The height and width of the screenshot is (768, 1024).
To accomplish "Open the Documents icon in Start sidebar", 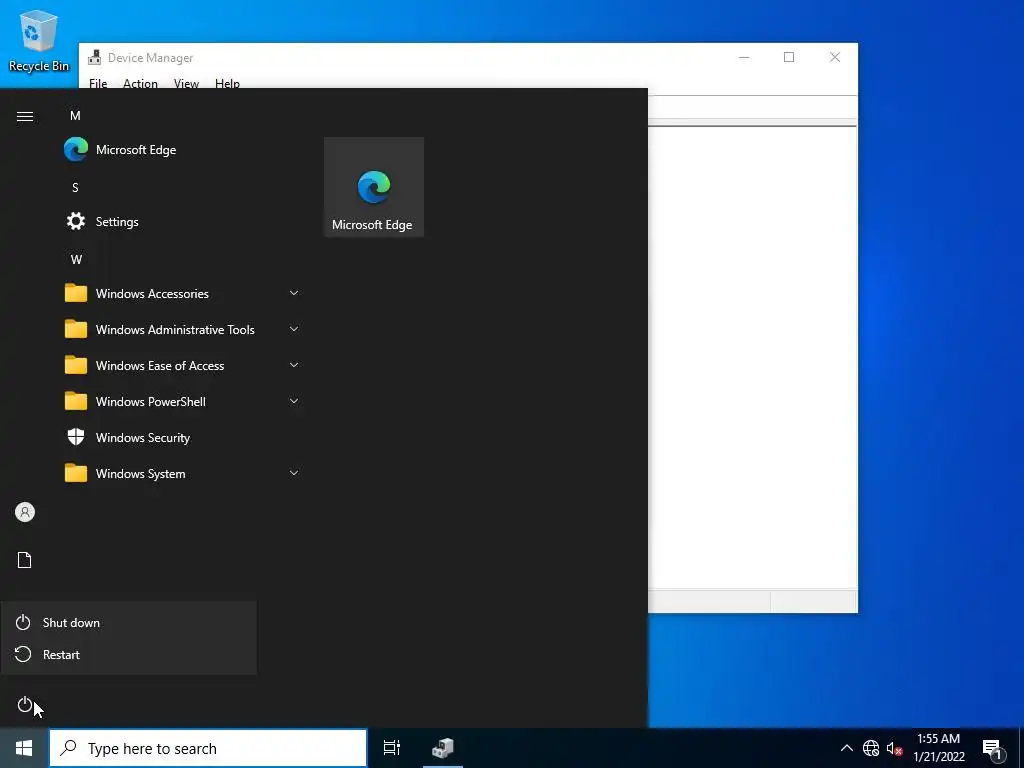I will [25, 560].
